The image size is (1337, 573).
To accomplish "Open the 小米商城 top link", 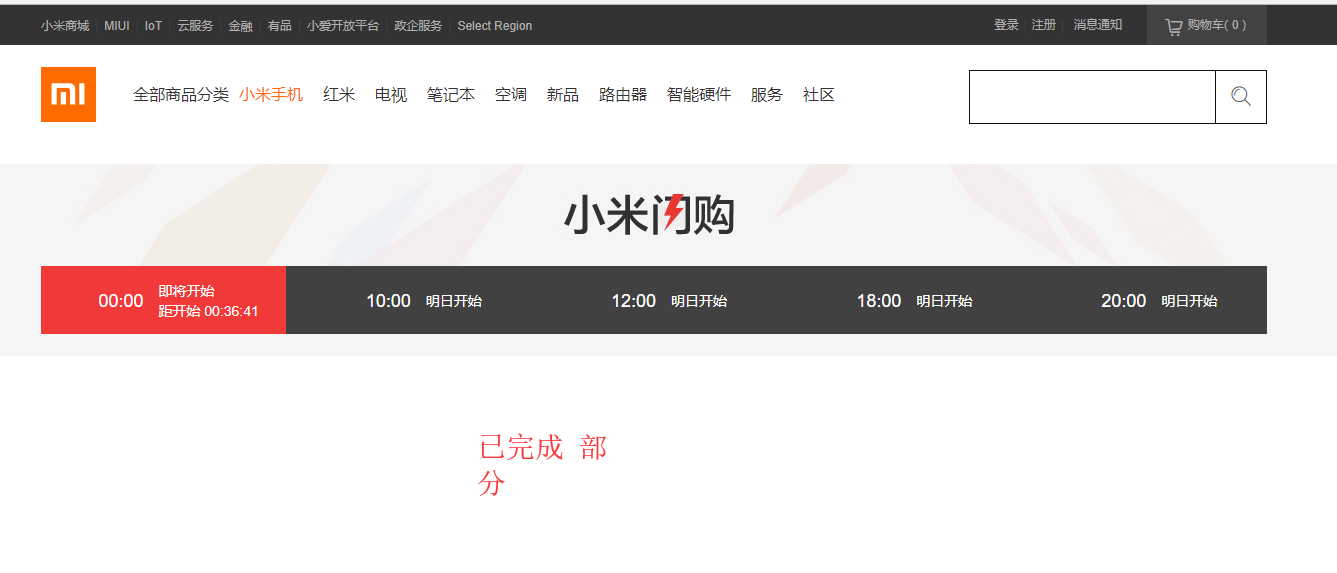I will point(65,26).
